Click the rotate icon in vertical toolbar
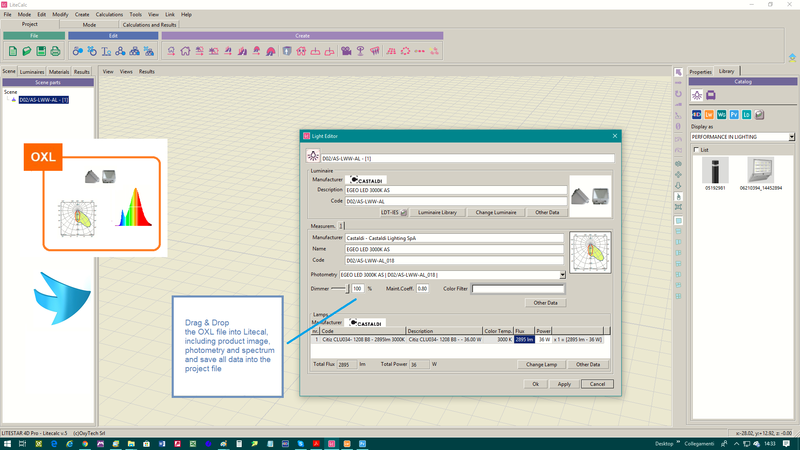The height and width of the screenshot is (450, 800). (679, 94)
